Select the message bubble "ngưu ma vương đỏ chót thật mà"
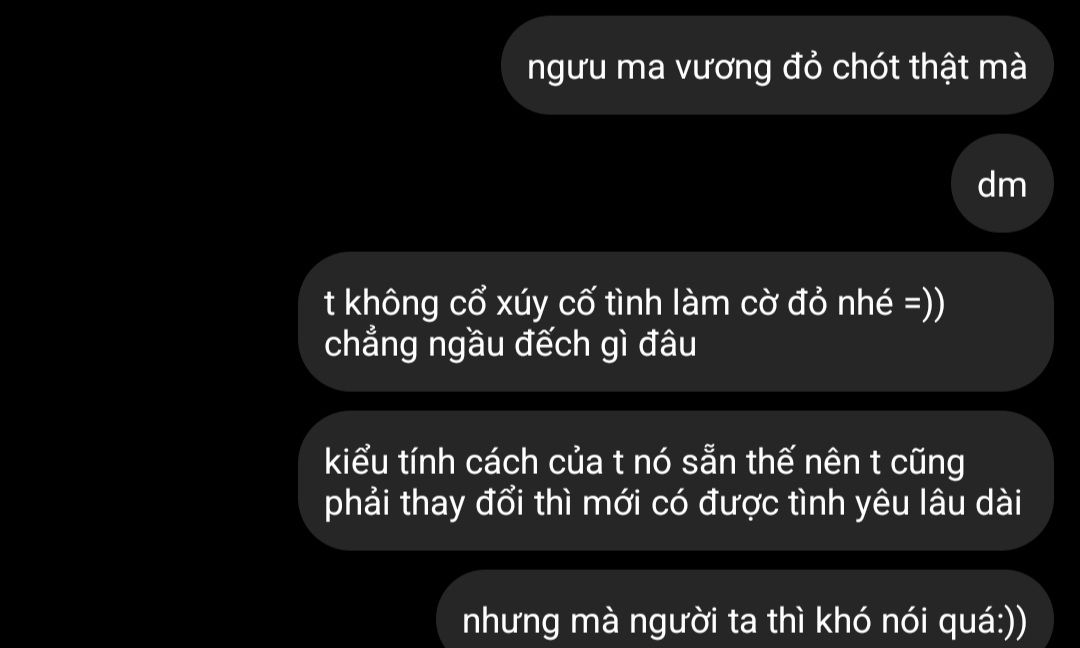 pyautogui.click(x=777, y=65)
